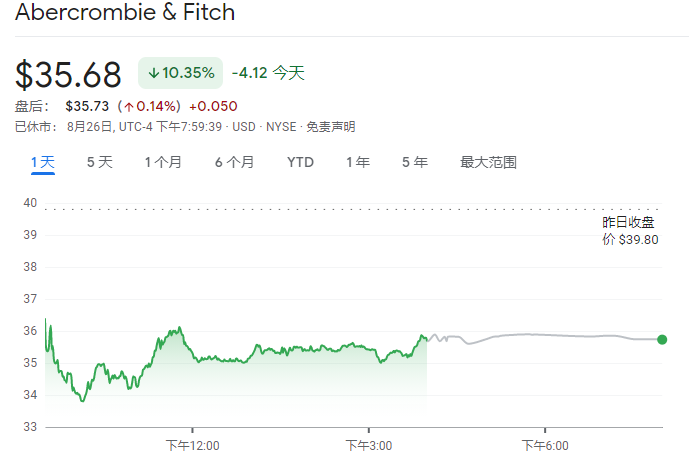Show the 1个月 price history
The height and width of the screenshot is (472, 689).
point(163,162)
